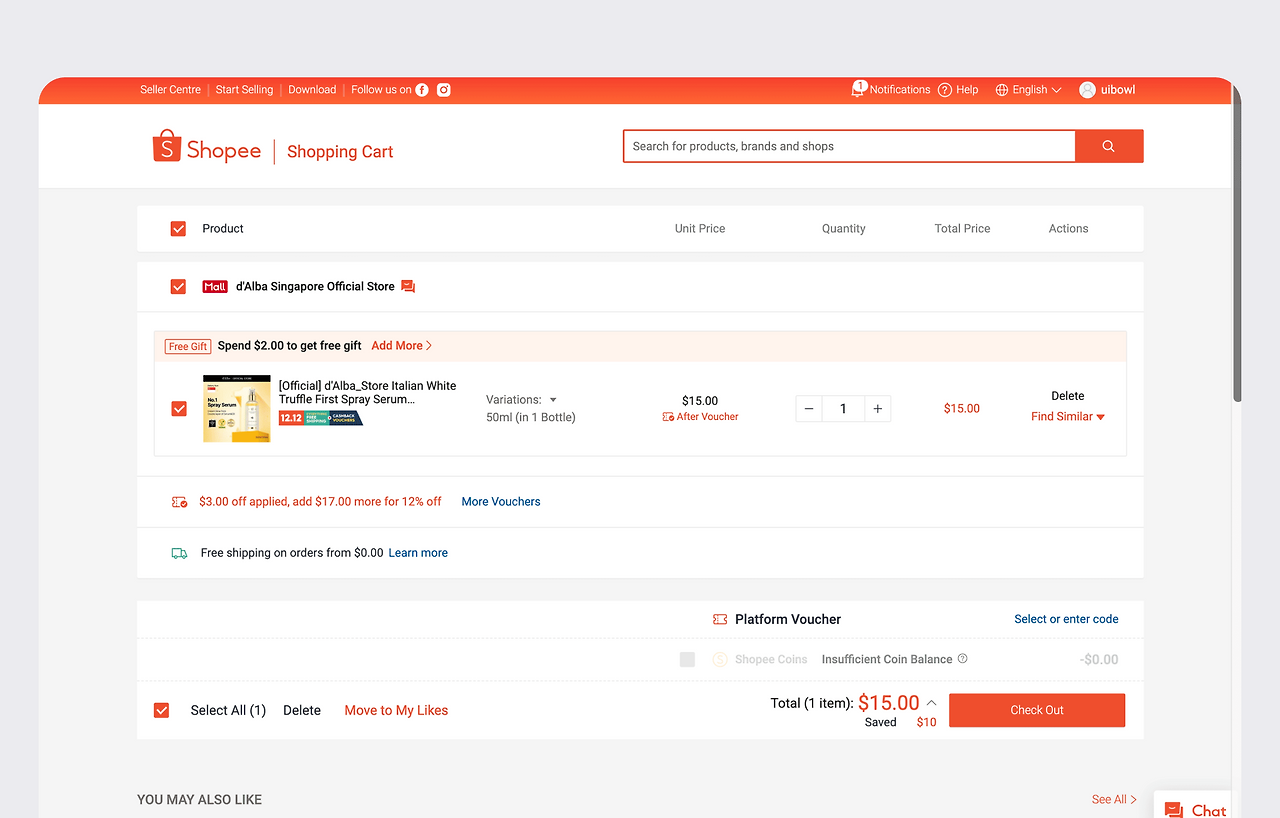
Task: Toggle the d'Alba Singapore Official Store checkbox
Action: point(178,287)
